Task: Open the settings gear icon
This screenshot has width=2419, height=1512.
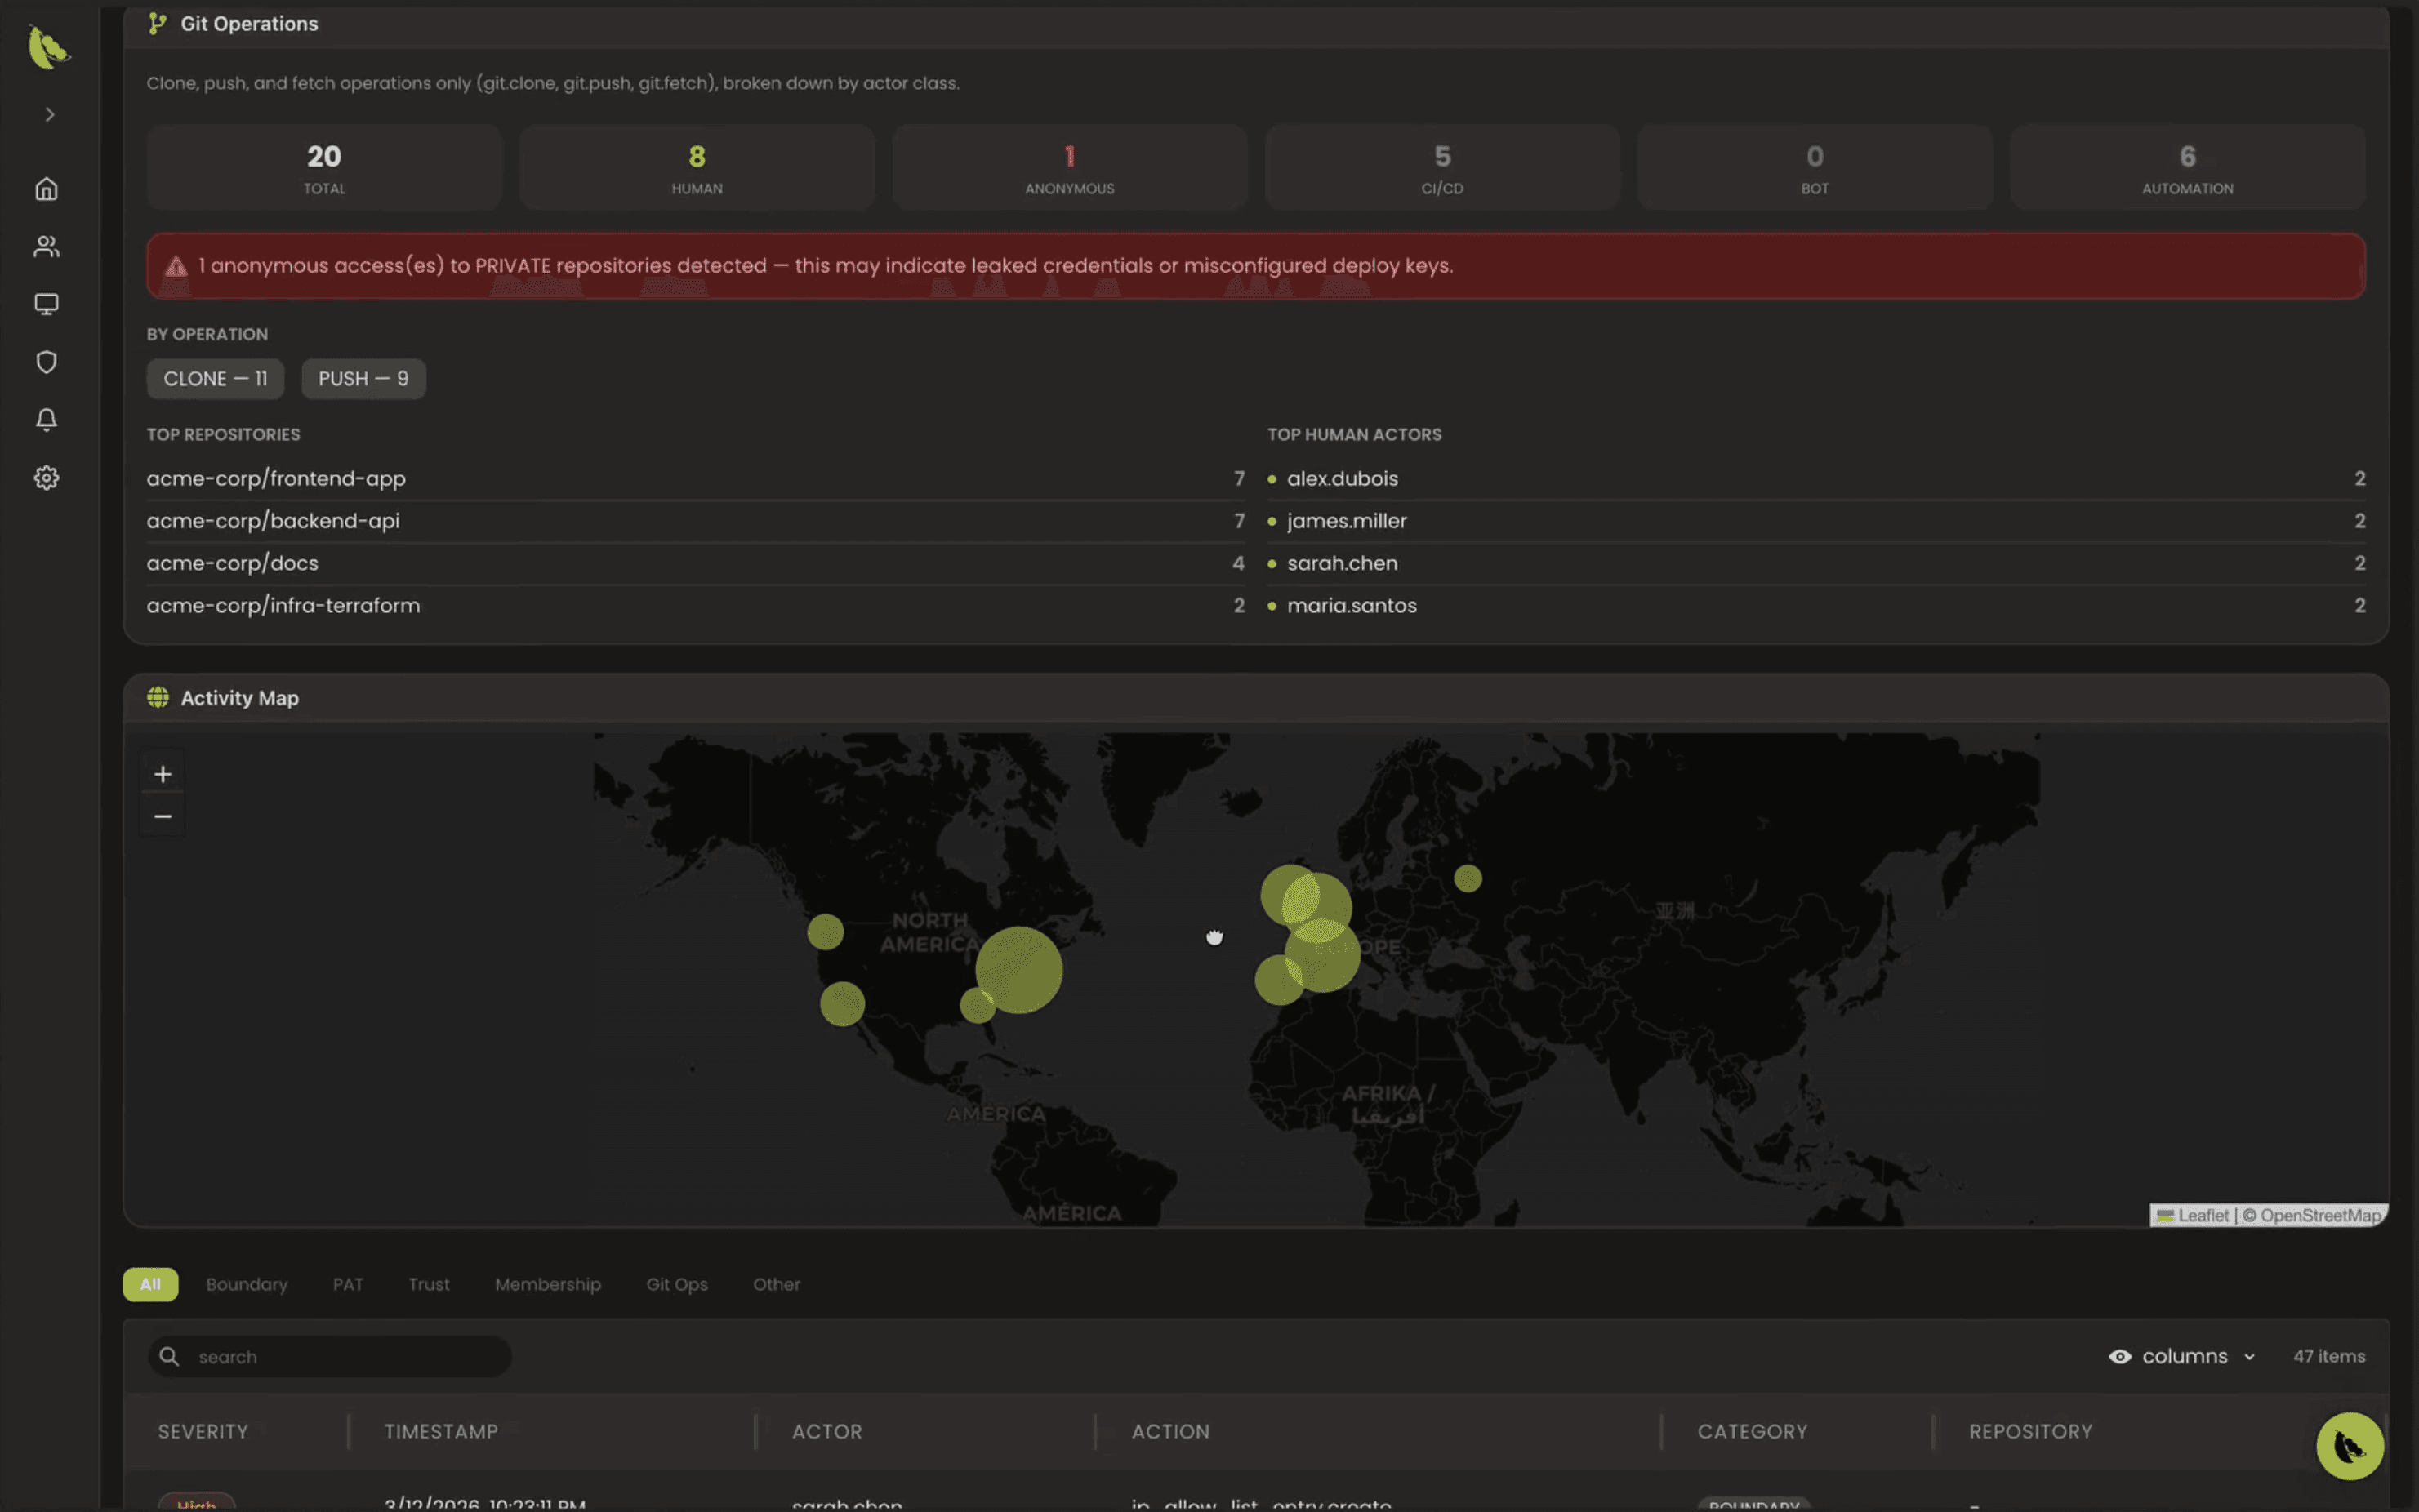Action: (46, 478)
